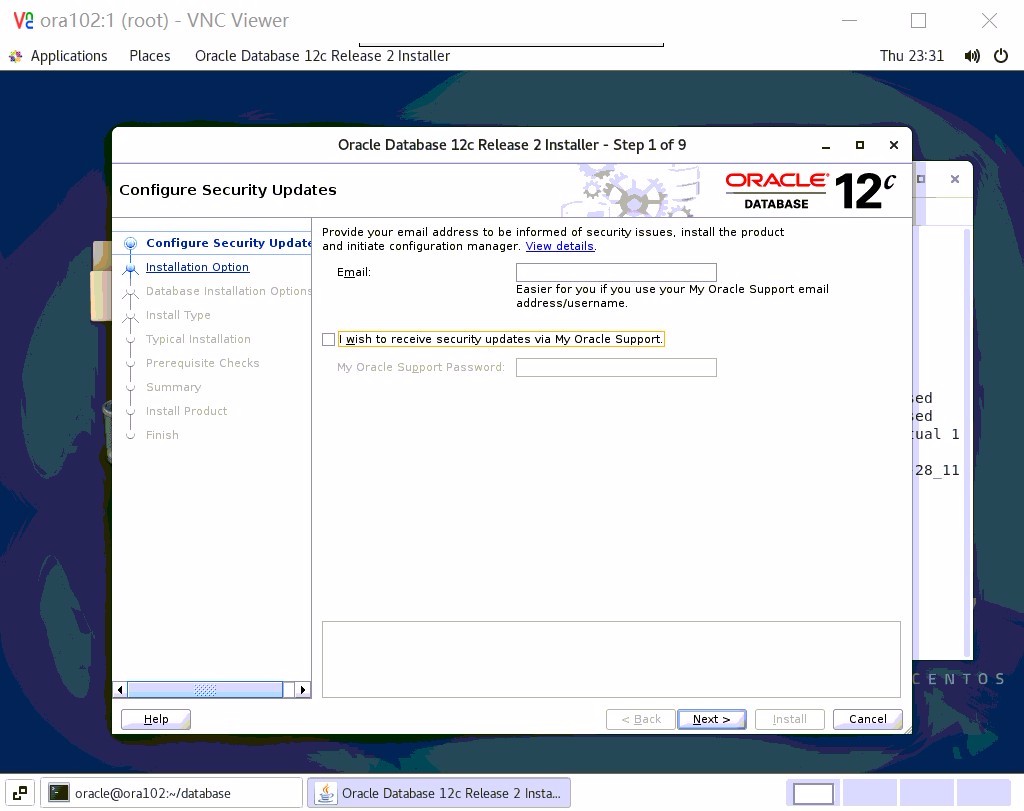This screenshot has width=1024, height=811.
Task: Click the VNC Viewer maximize button
Action: 918,21
